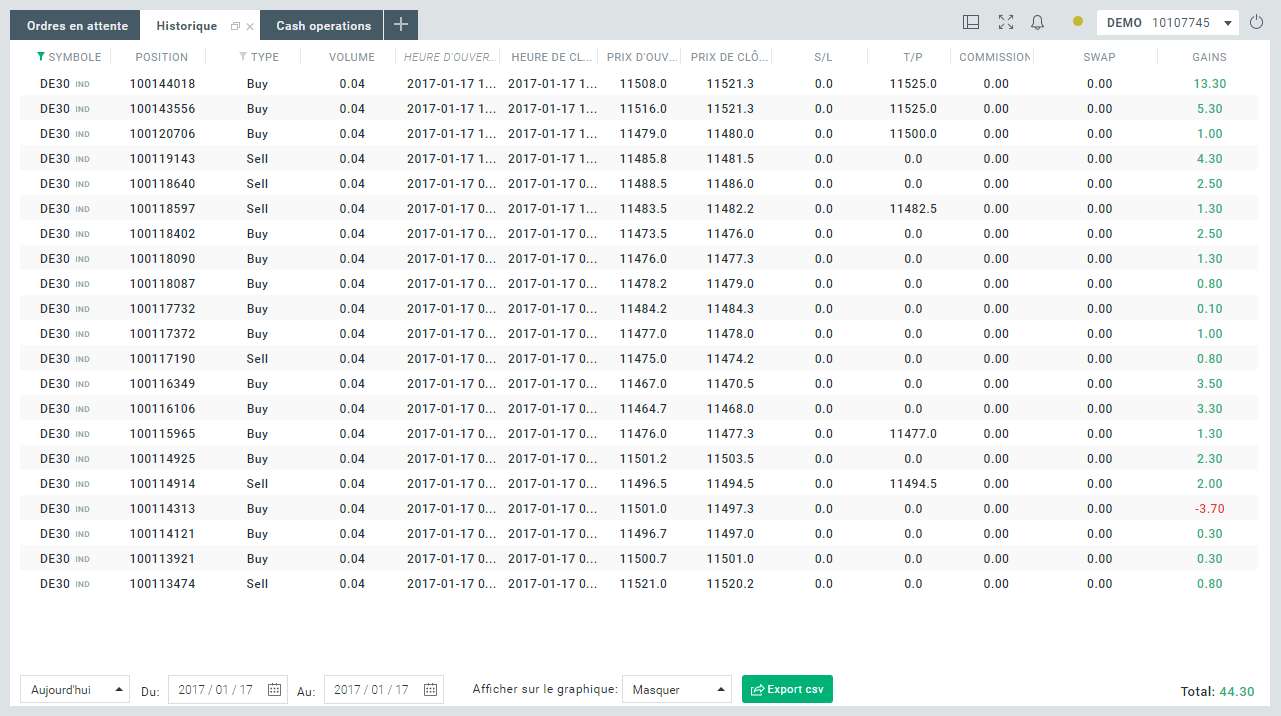Click the 13.30 gain value
1281x716 pixels.
(x=1209, y=84)
